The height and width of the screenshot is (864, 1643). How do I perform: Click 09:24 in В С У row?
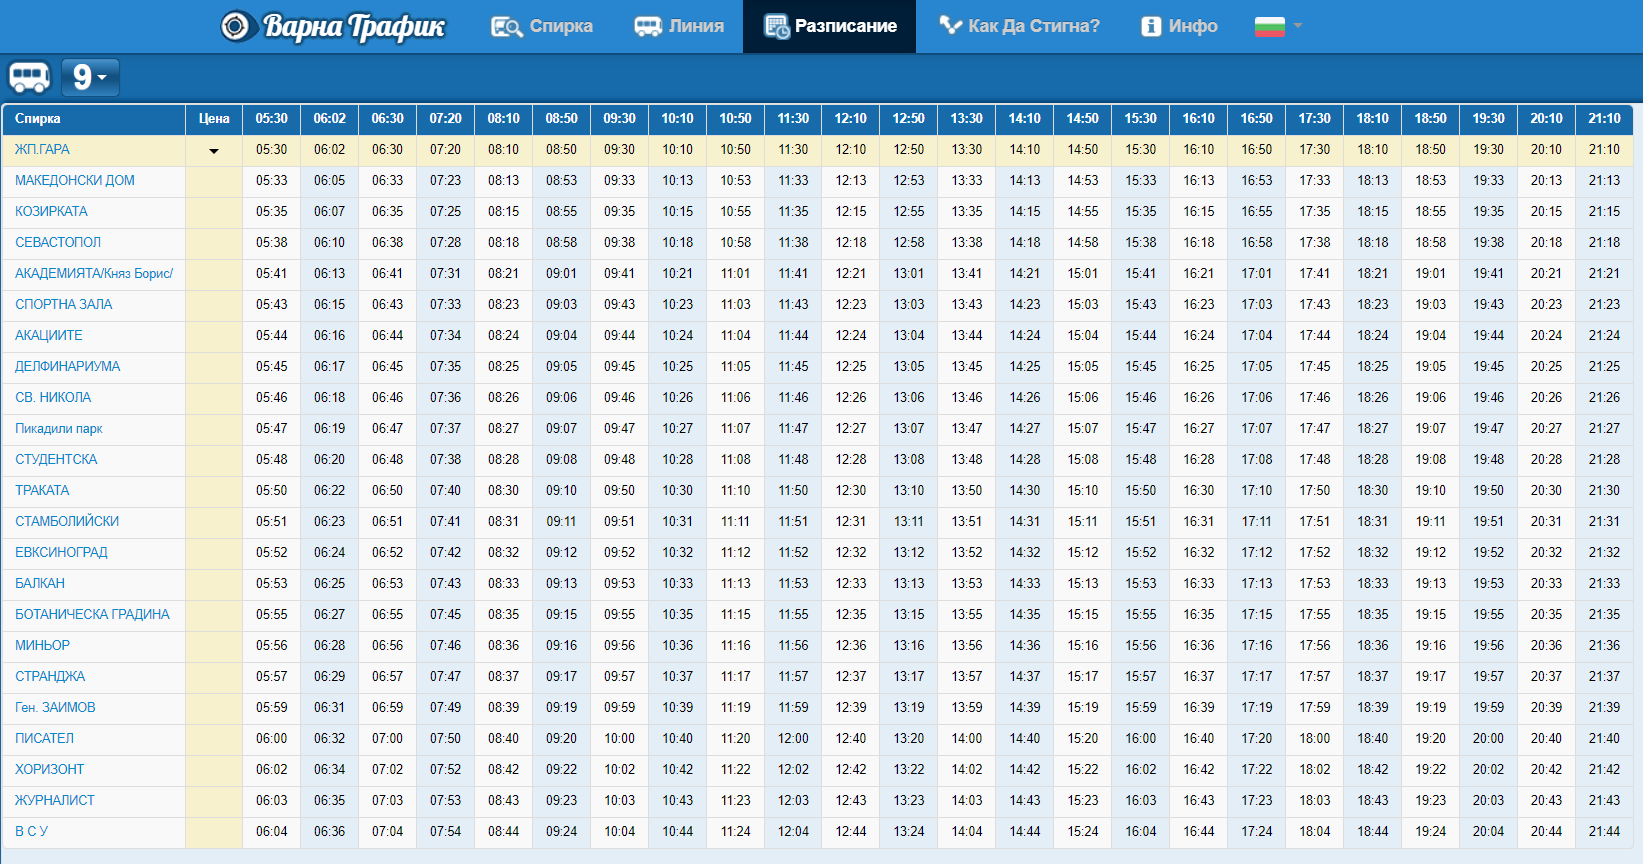(561, 831)
